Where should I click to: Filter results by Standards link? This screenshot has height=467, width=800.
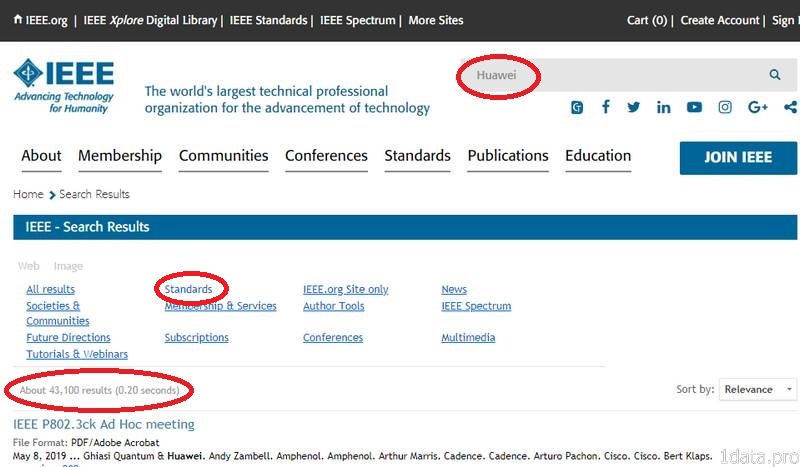(188, 289)
